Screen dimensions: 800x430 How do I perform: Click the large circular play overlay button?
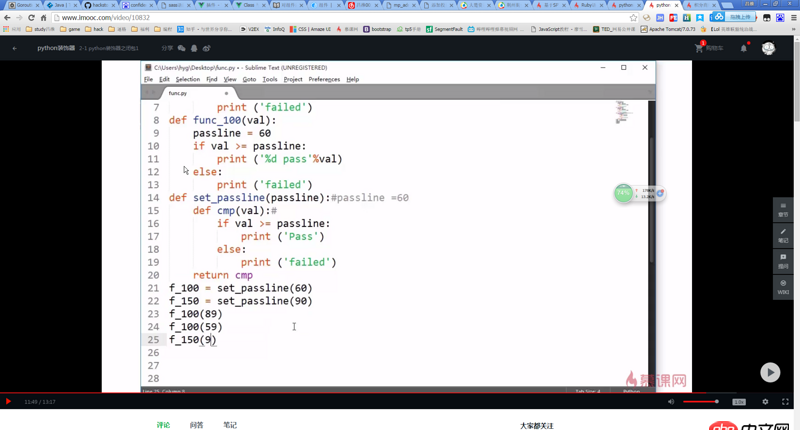pyautogui.click(x=770, y=372)
